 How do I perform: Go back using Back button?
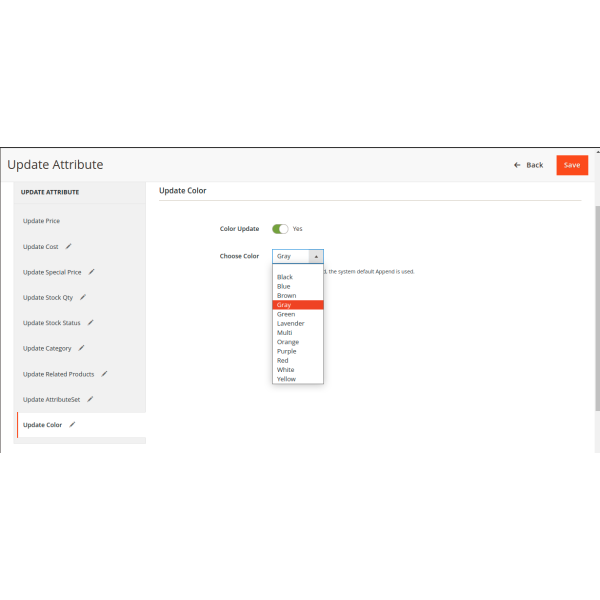[529, 165]
